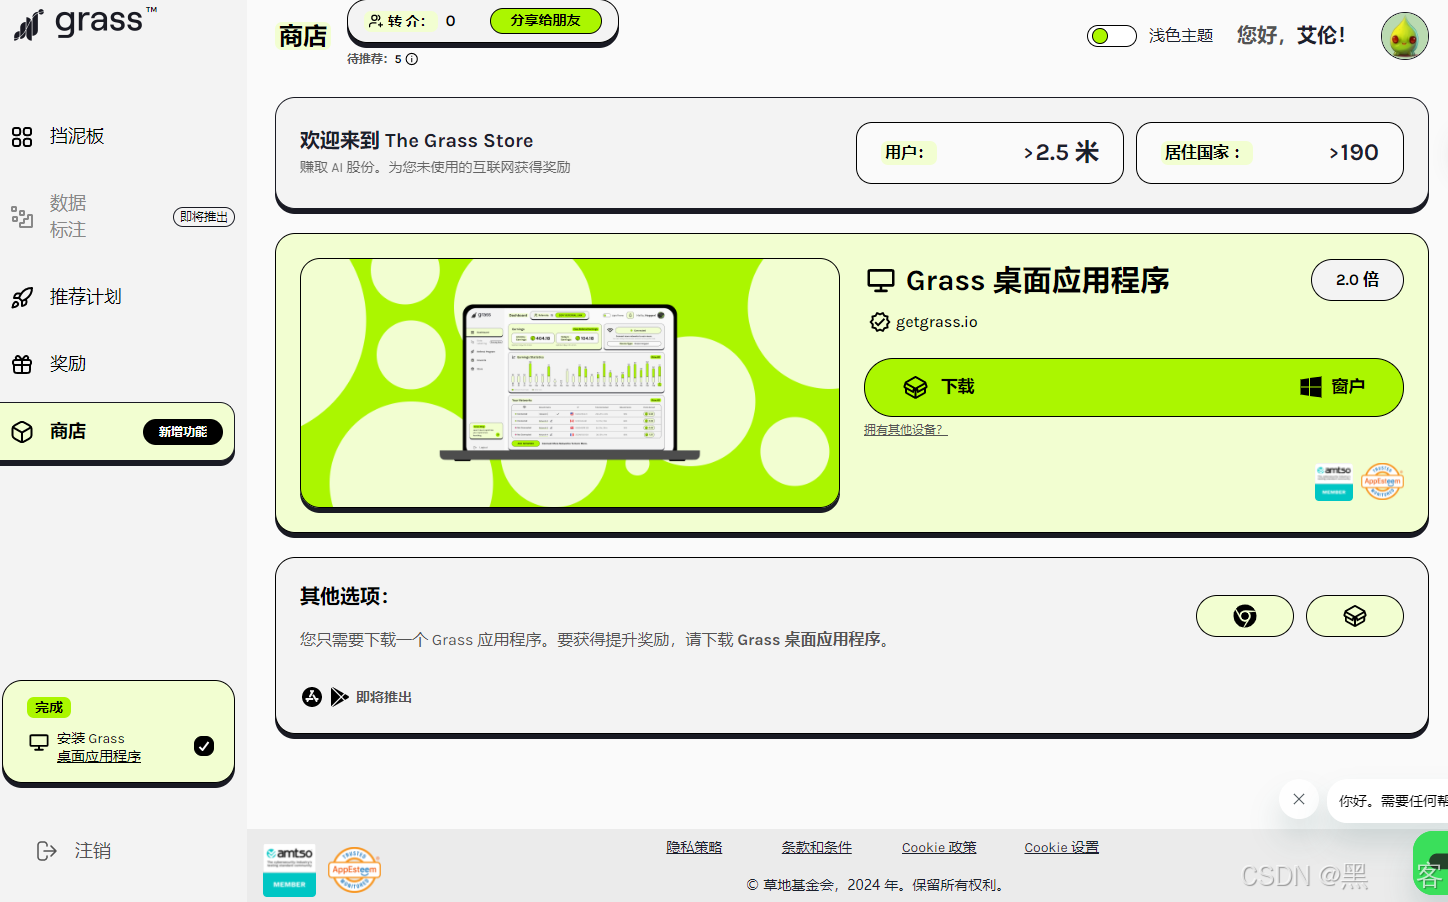Viewport: 1448px width, 902px height.
Task: Click the footer AppEsteem badge
Action: [354, 870]
